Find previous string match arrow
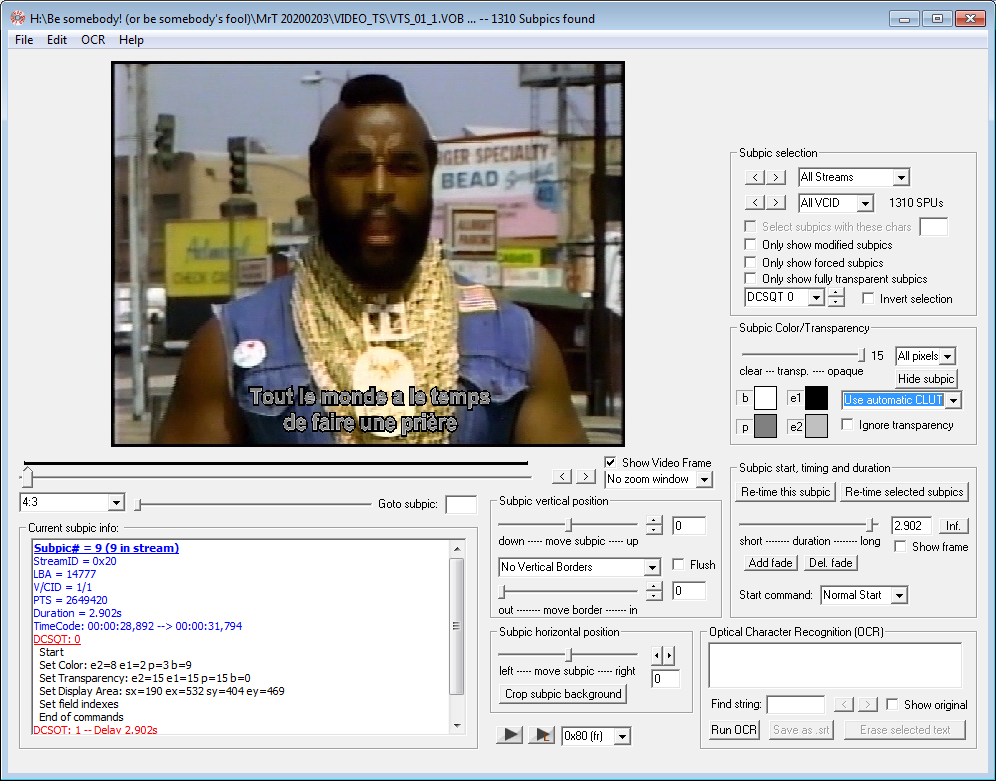 tap(844, 704)
